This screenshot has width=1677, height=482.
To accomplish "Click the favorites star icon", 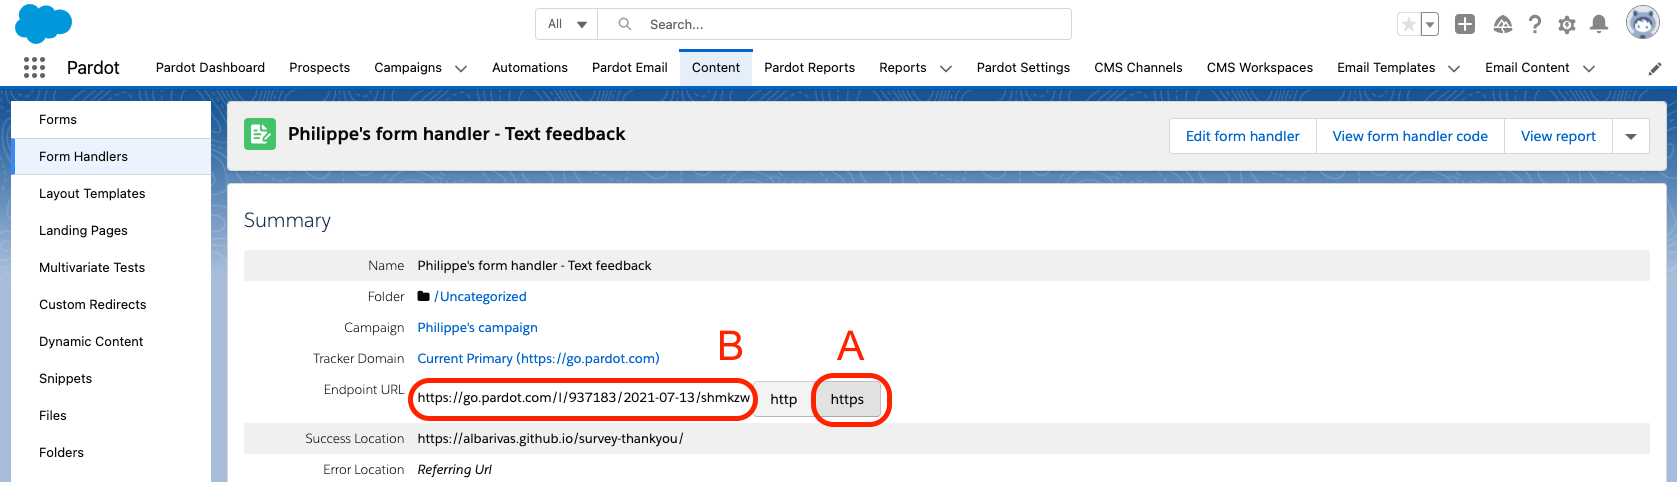I will click(1408, 24).
